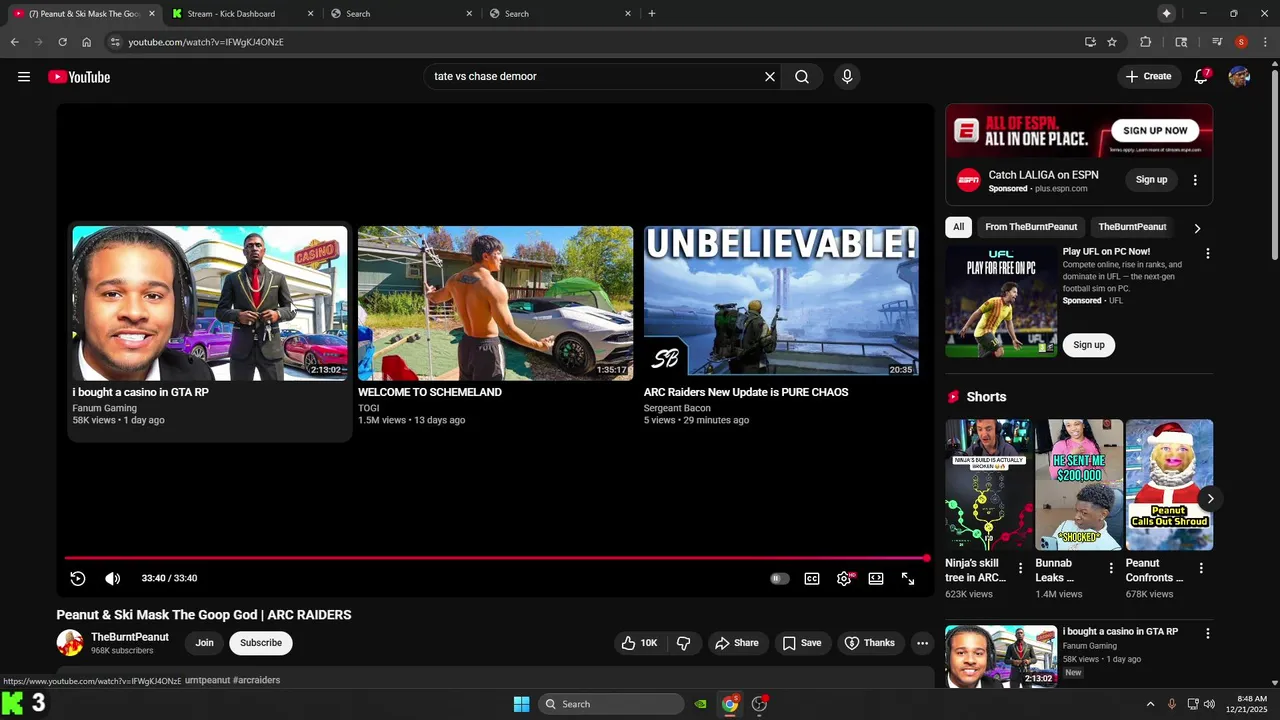Dislike the video with thumbs down

684,643
